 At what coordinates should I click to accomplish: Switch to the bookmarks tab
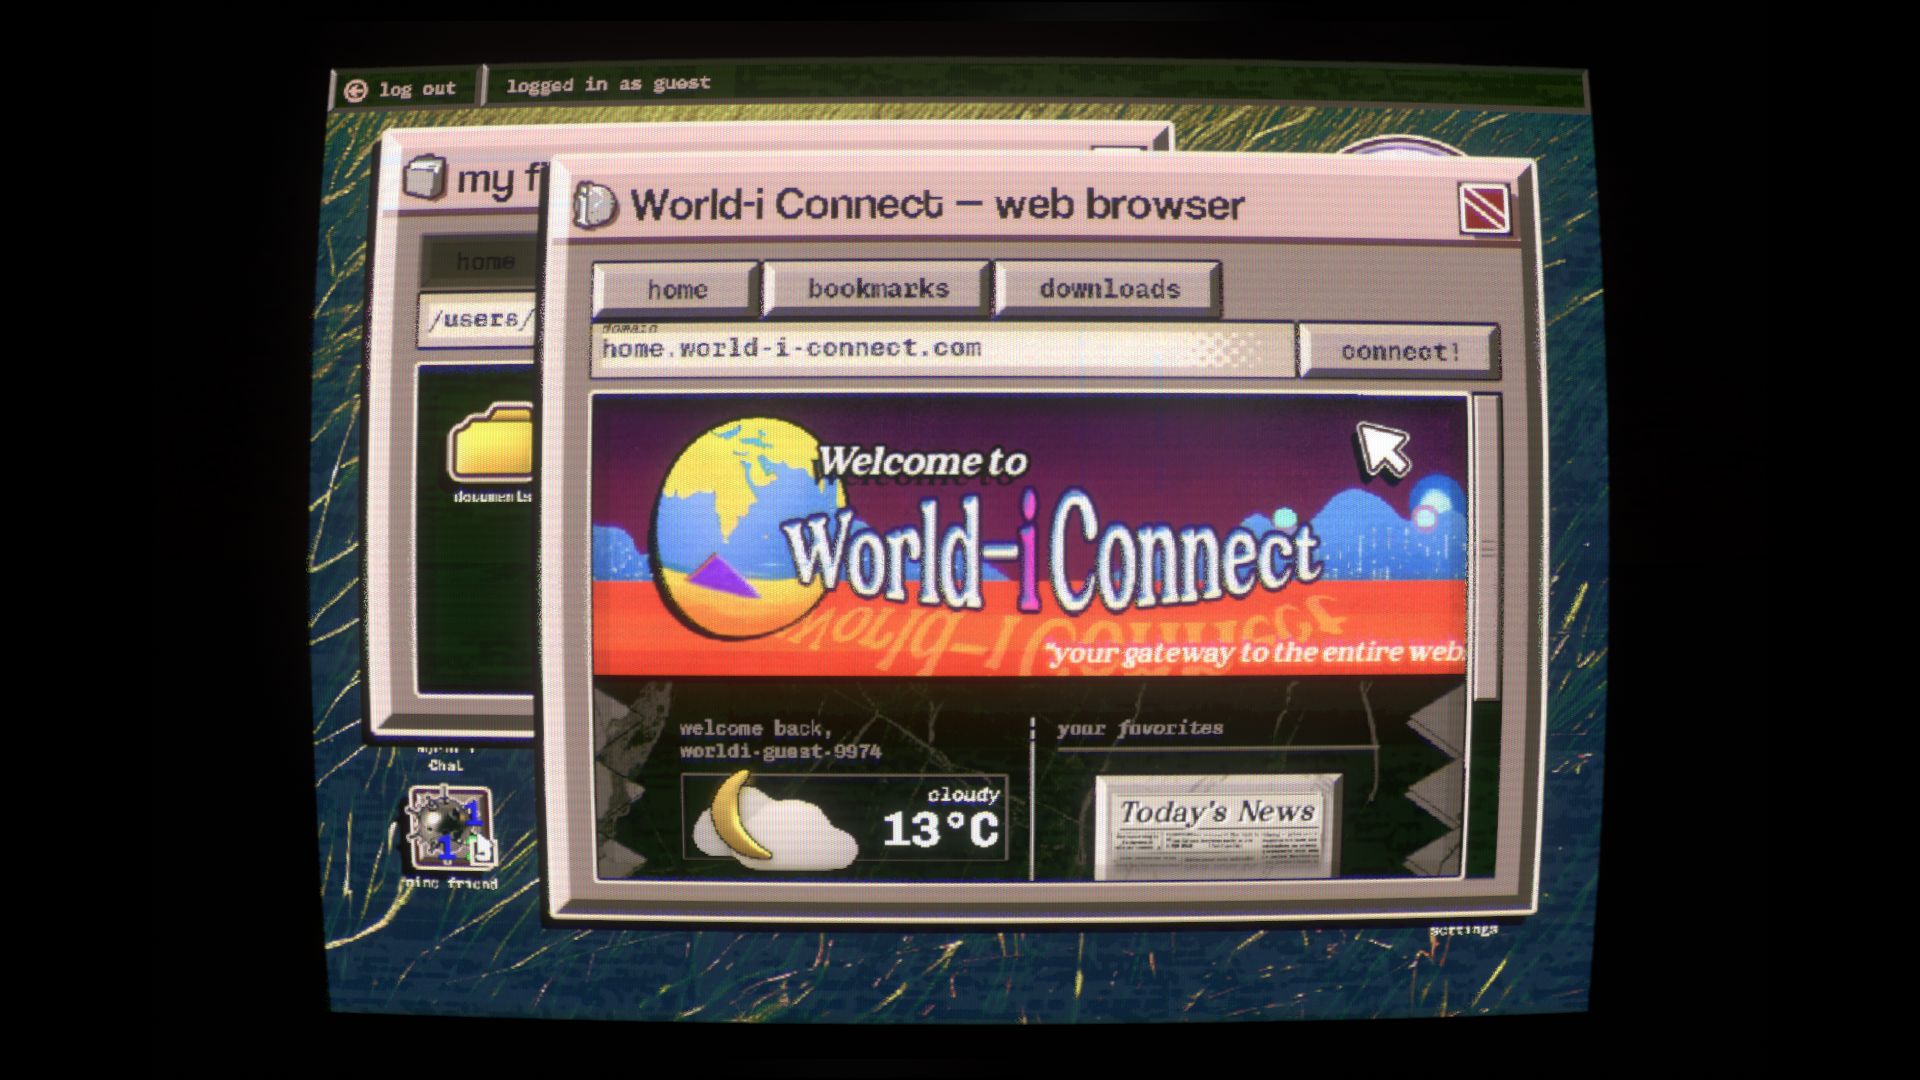tap(875, 289)
